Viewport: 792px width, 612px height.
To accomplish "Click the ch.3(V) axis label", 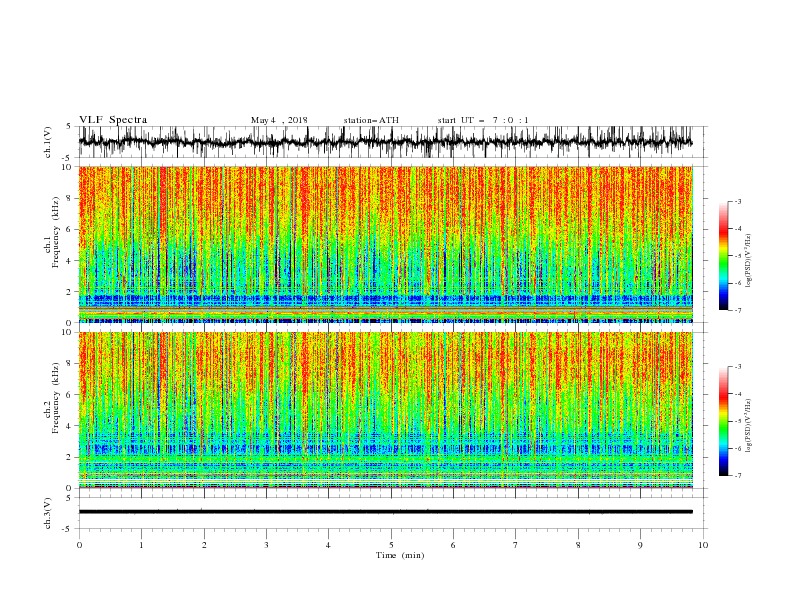I will click(x=48, y=513).
